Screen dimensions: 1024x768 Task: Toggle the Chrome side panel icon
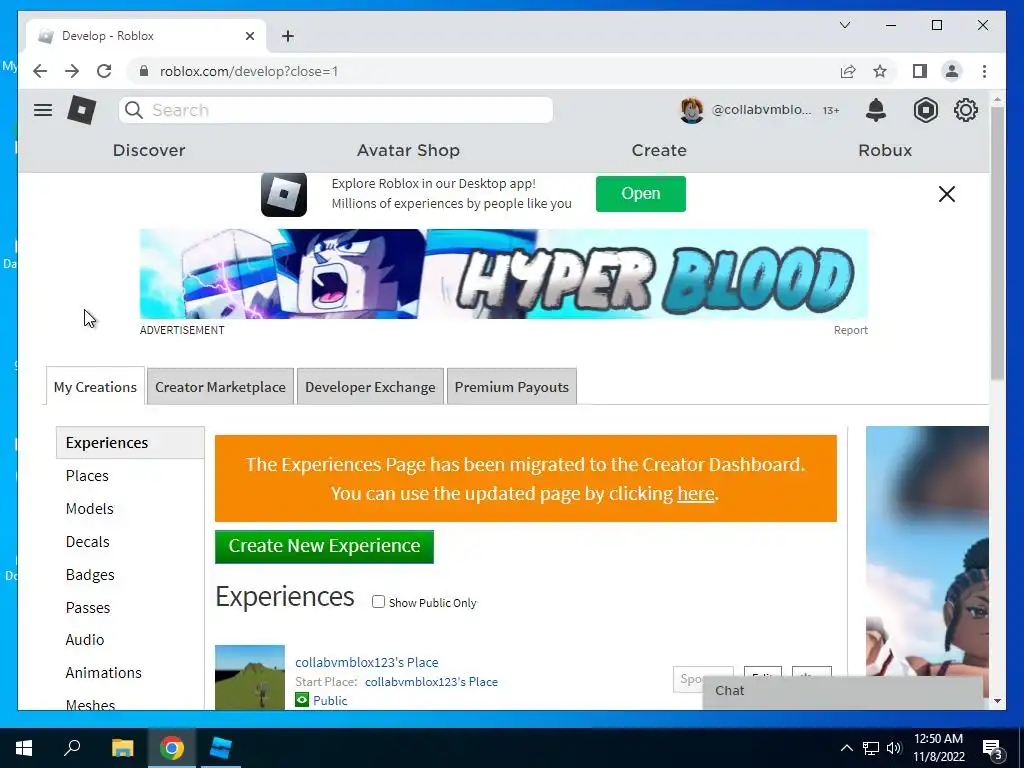click(920, 71)
